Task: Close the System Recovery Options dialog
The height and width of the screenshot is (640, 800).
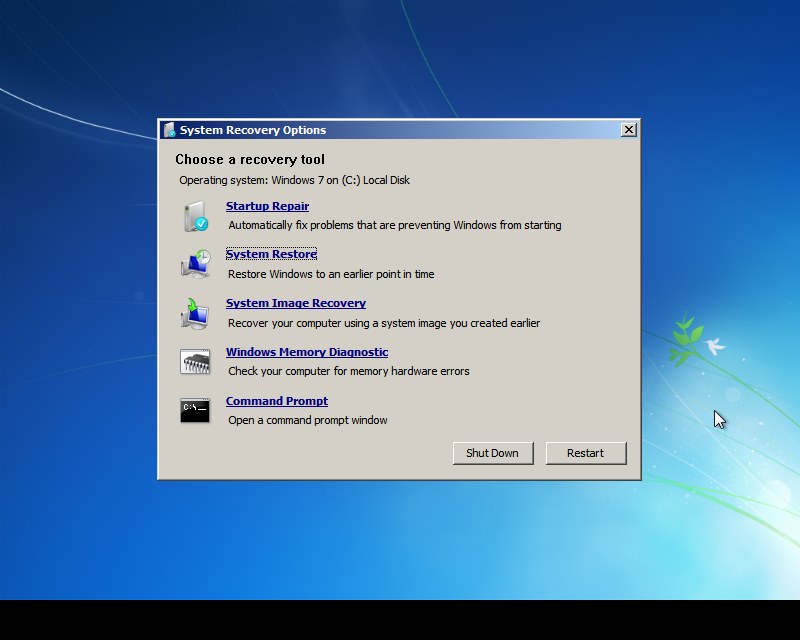Action: 629,130
